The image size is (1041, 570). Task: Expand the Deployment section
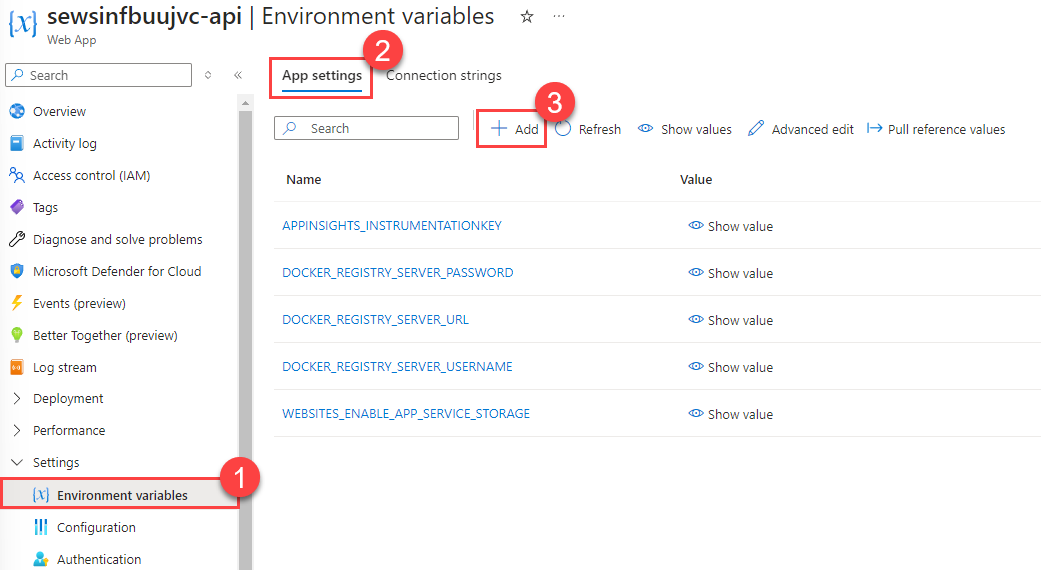click(x=17, y=398)
